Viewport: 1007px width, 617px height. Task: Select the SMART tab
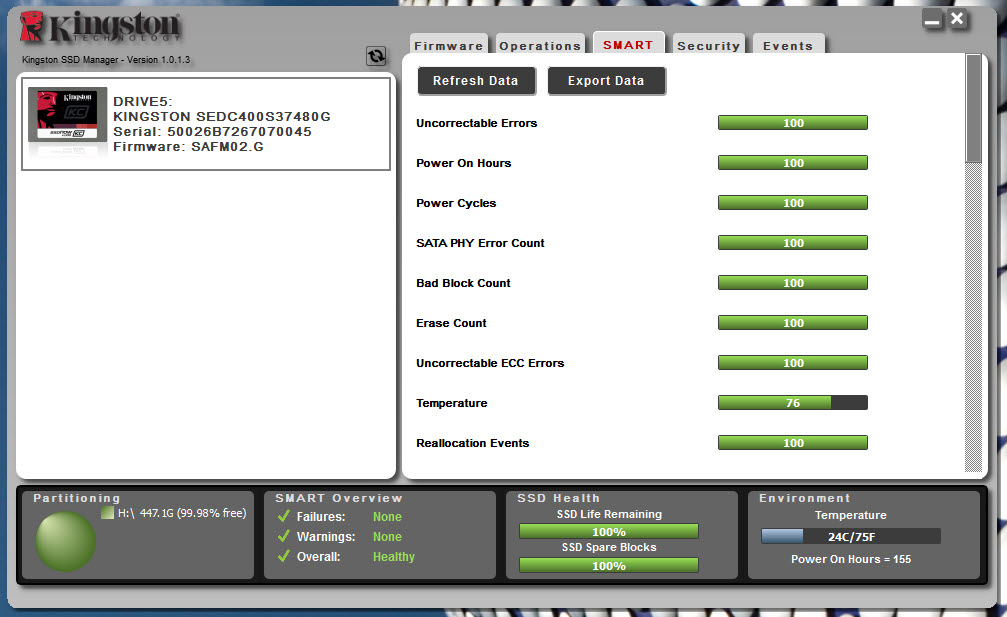628,44
